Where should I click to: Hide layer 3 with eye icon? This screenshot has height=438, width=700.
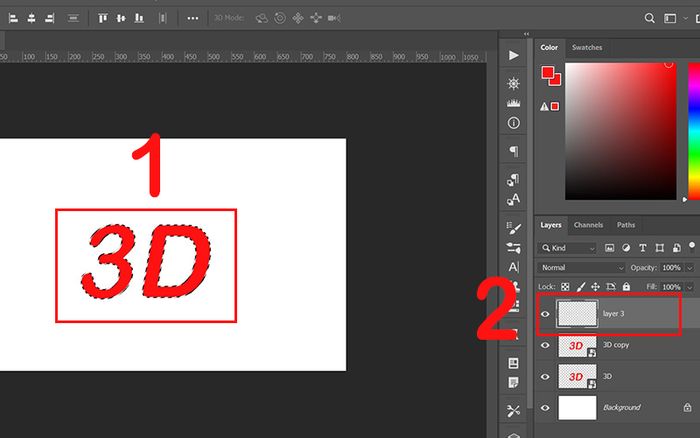[x=545, y=314]
